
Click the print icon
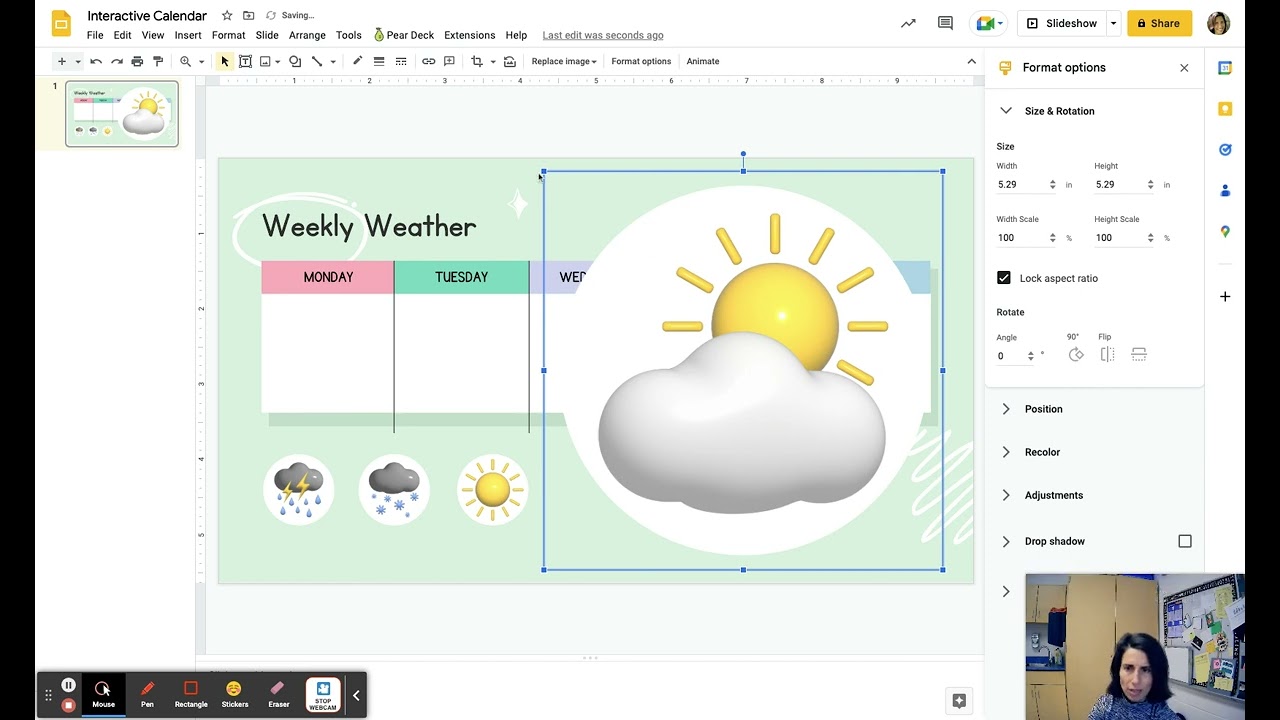click(137, 61)
